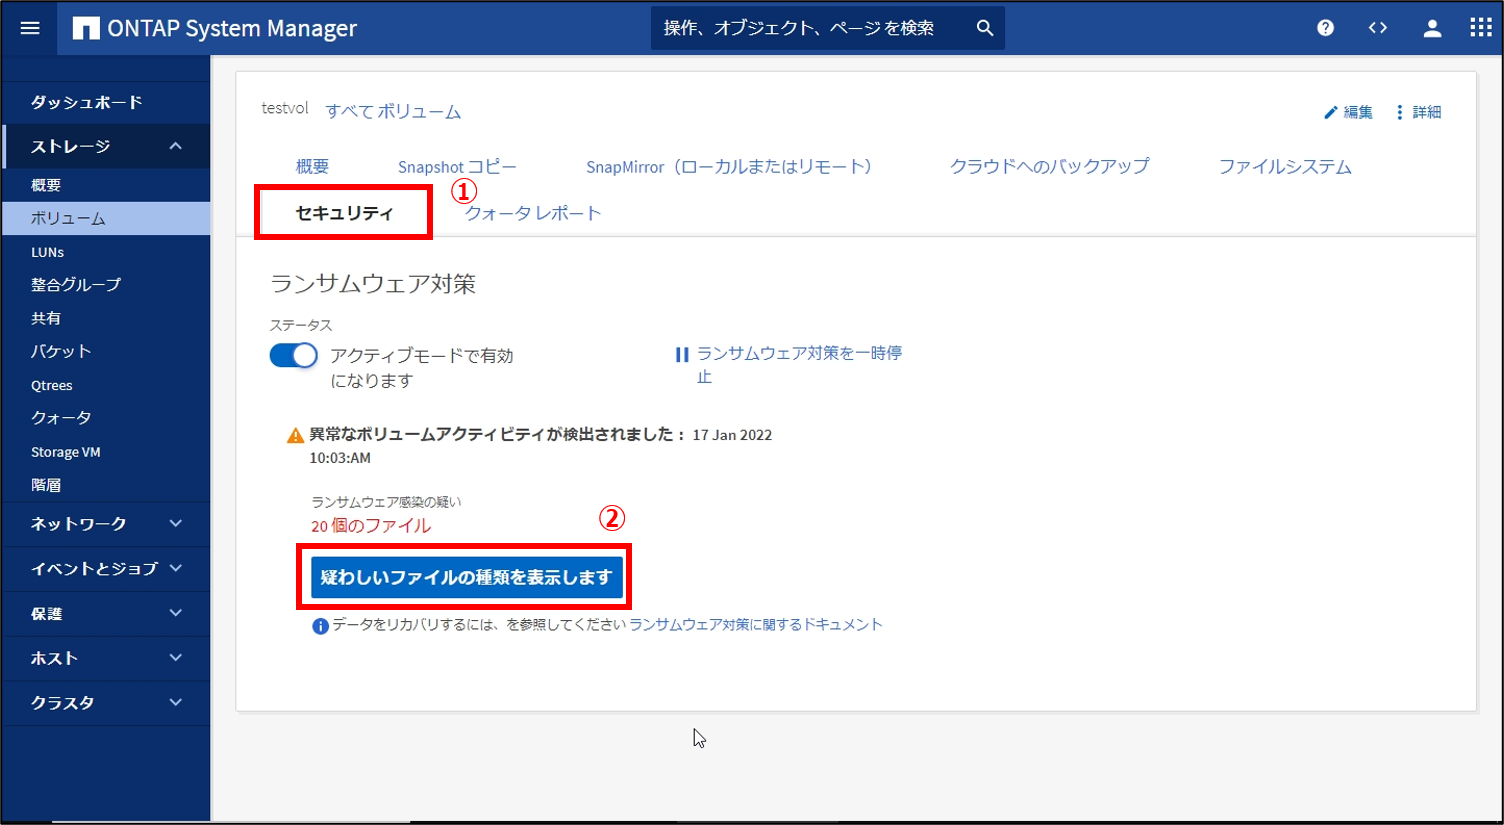Open the API log code icon
The height and width of the screenshot is (825, 1504).
(1378, 28)
